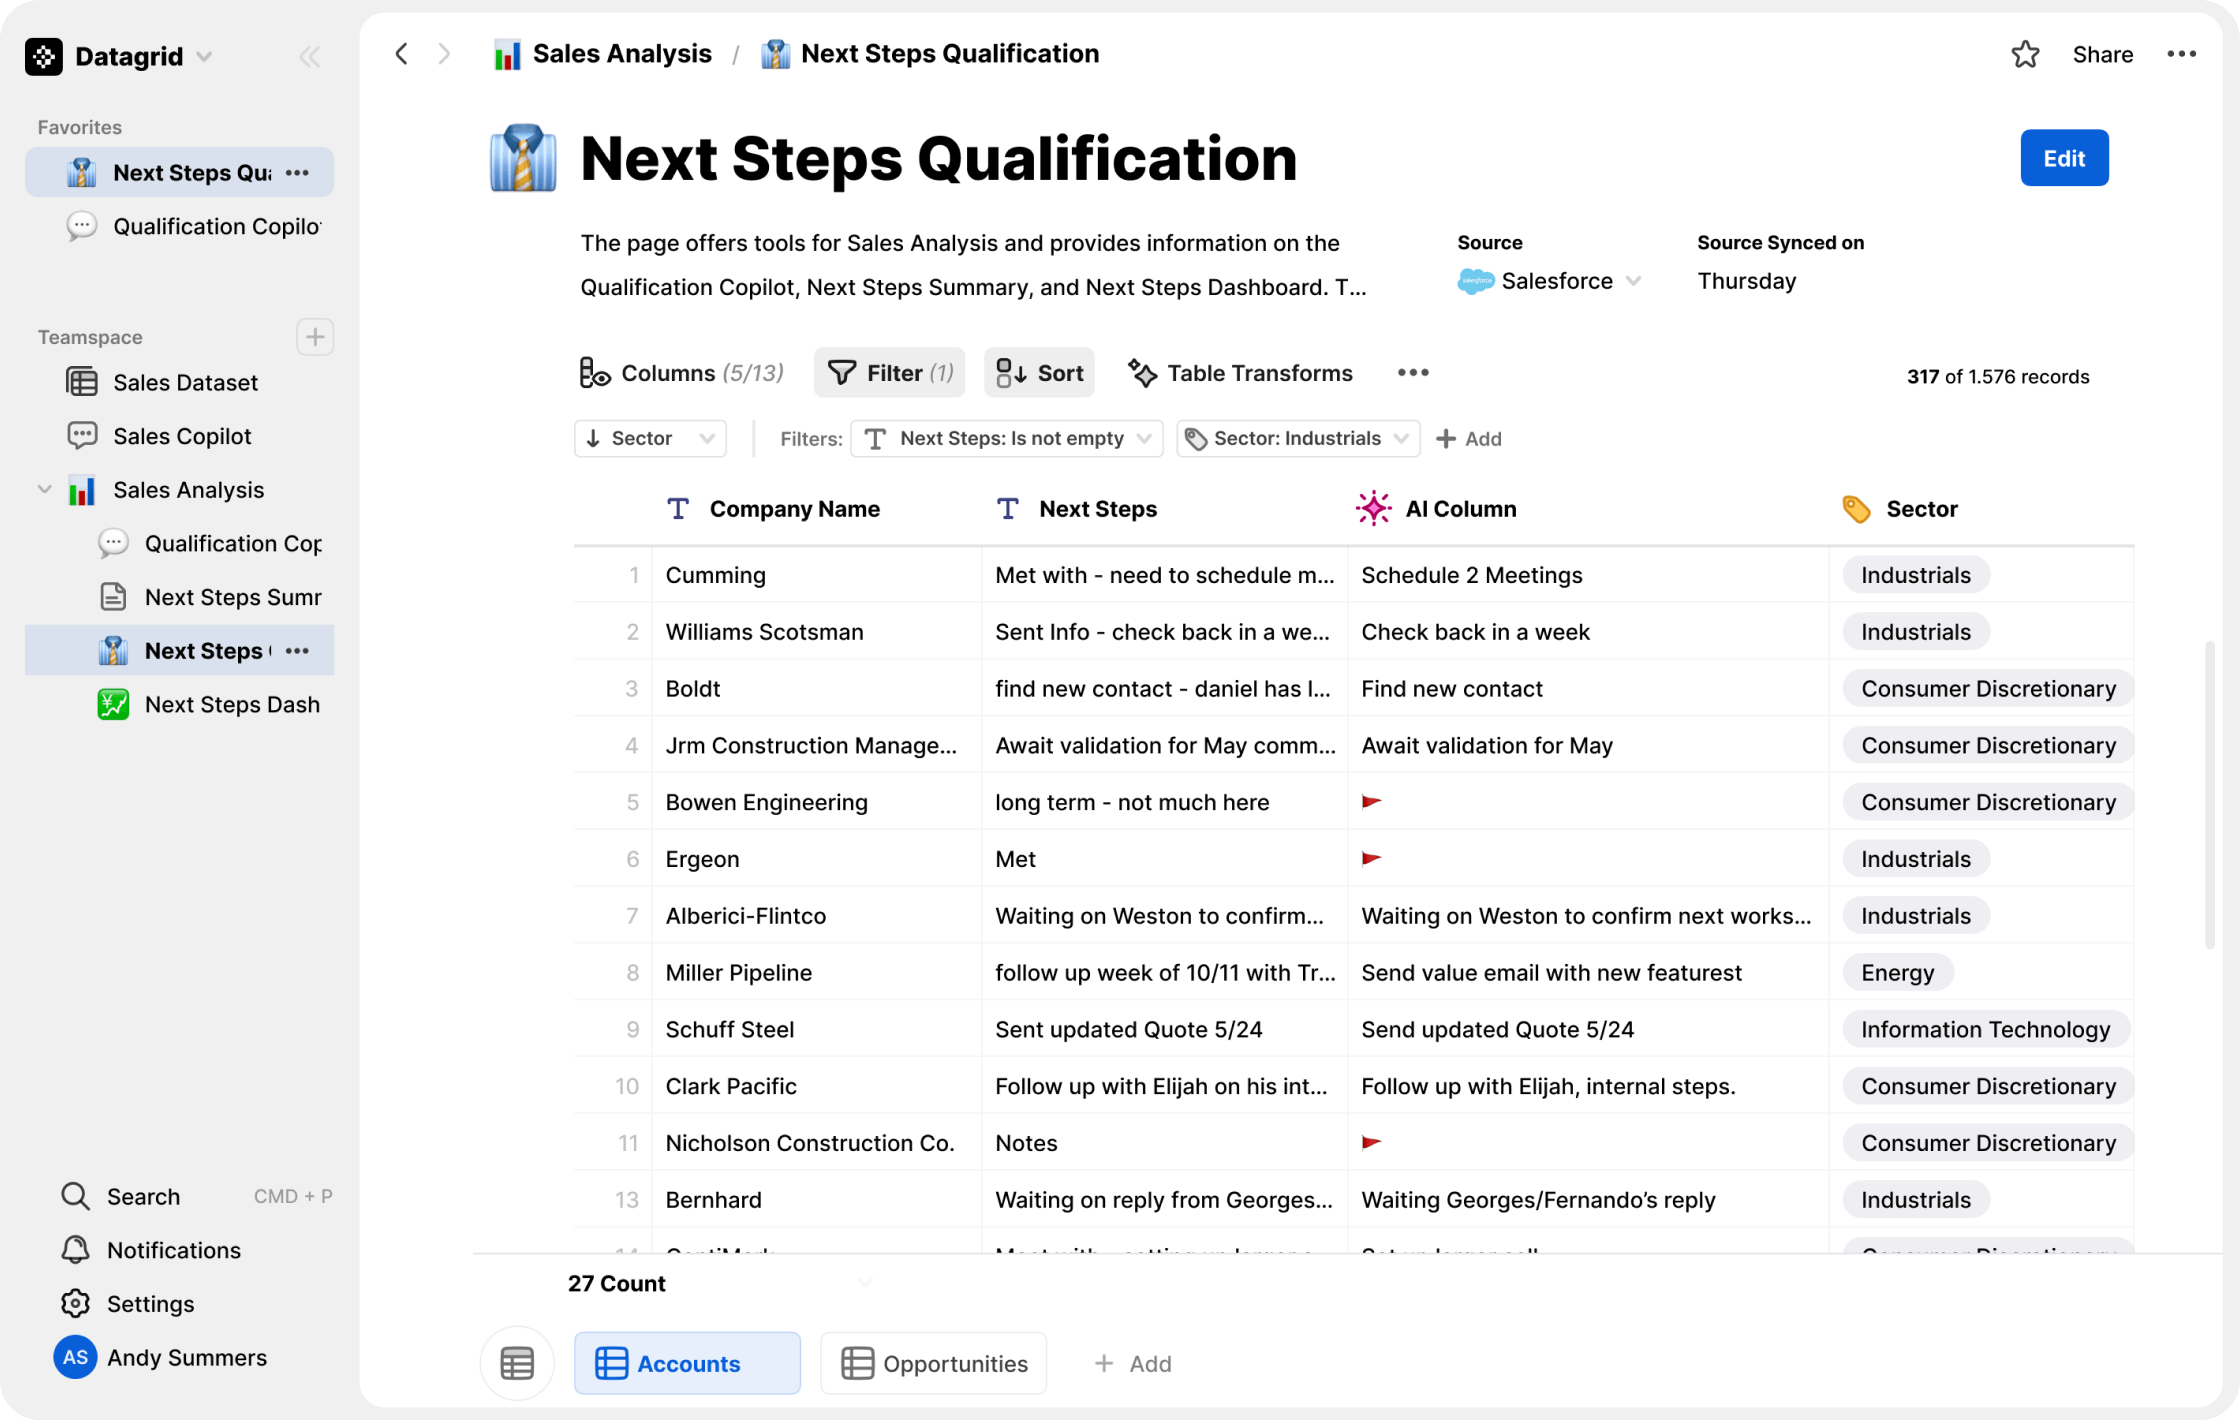
Task: Toggle the Filter panel
Action: click(x=889, y=373)
